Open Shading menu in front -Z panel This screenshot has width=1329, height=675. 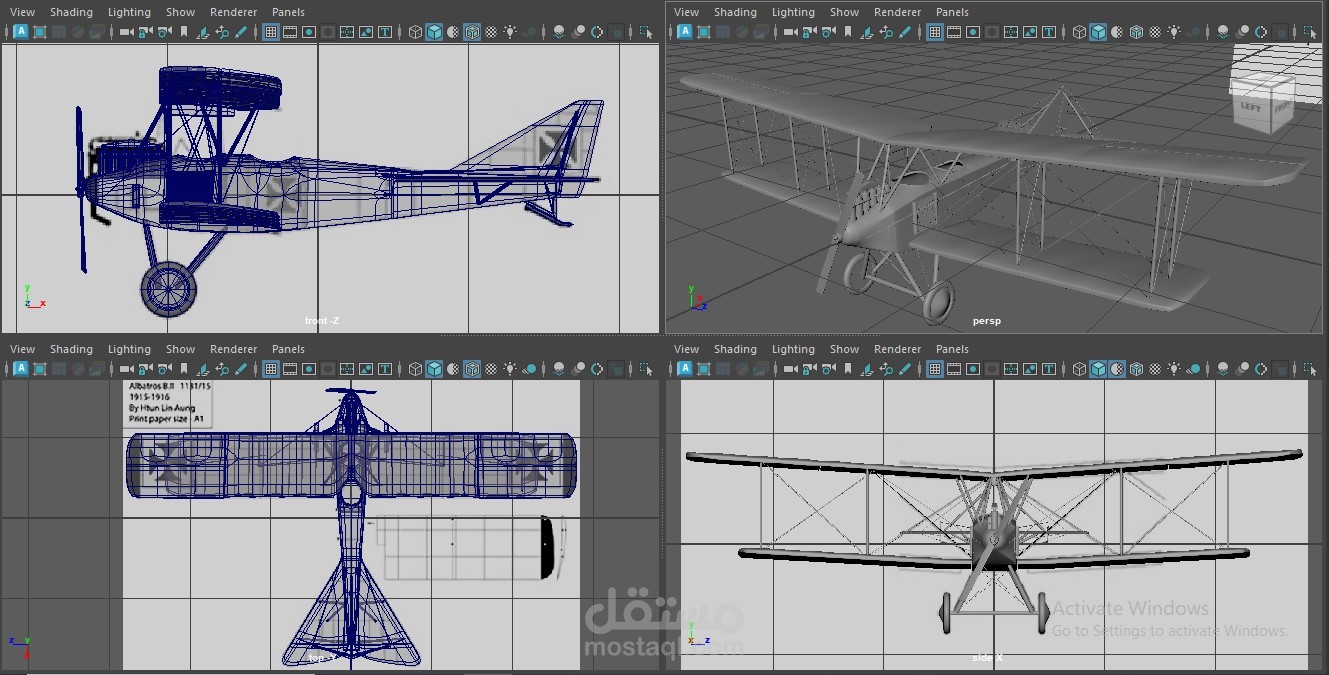71,12
